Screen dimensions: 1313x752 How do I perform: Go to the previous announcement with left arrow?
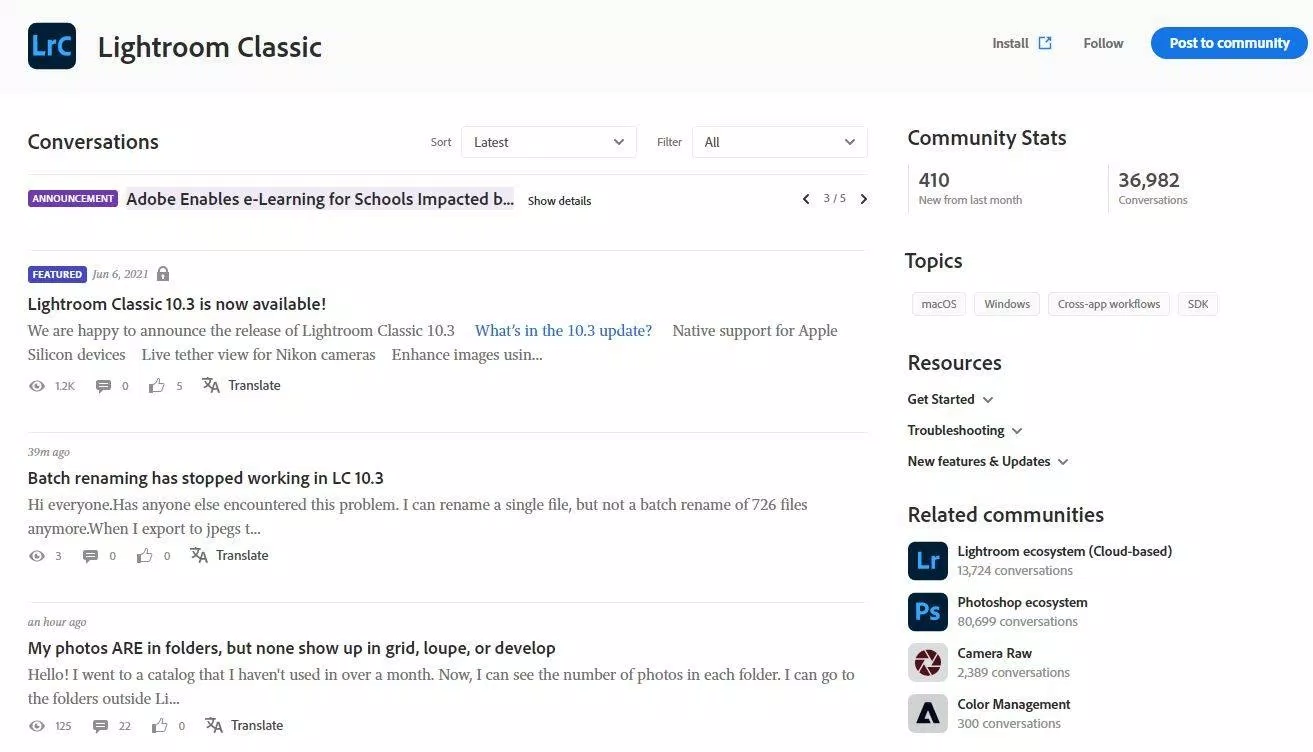pyautogui.click(x=806, y=199)
